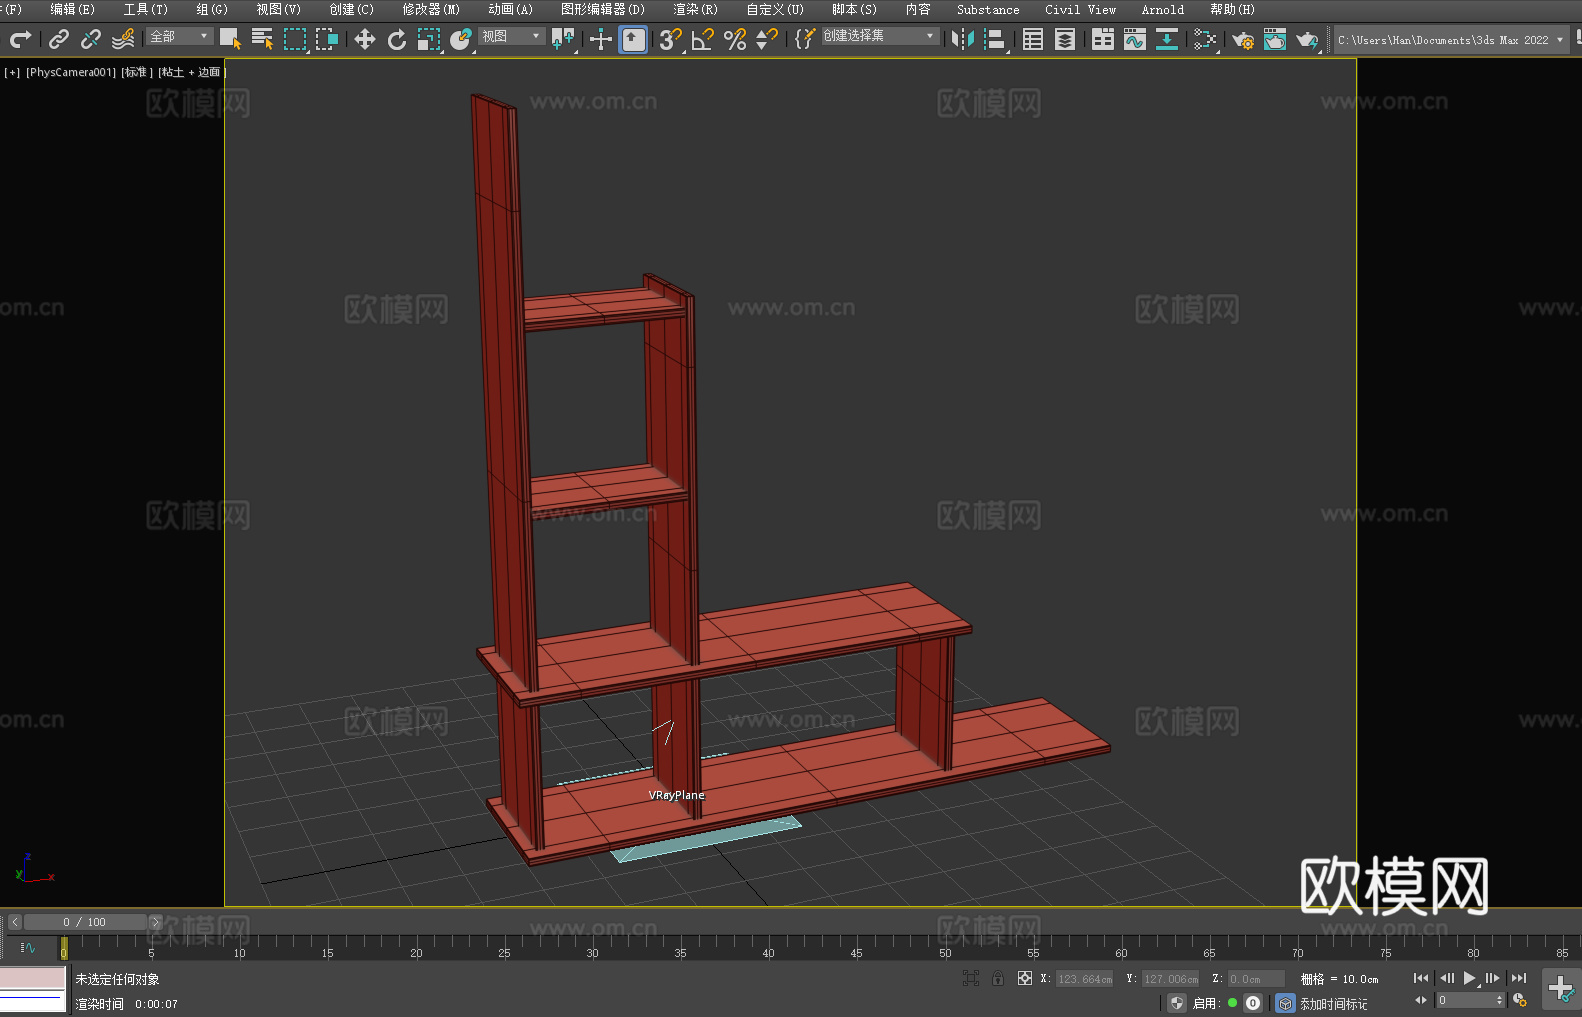Toggle Spinner Snap button
1582x1017 pixels.
click(767, 39)
